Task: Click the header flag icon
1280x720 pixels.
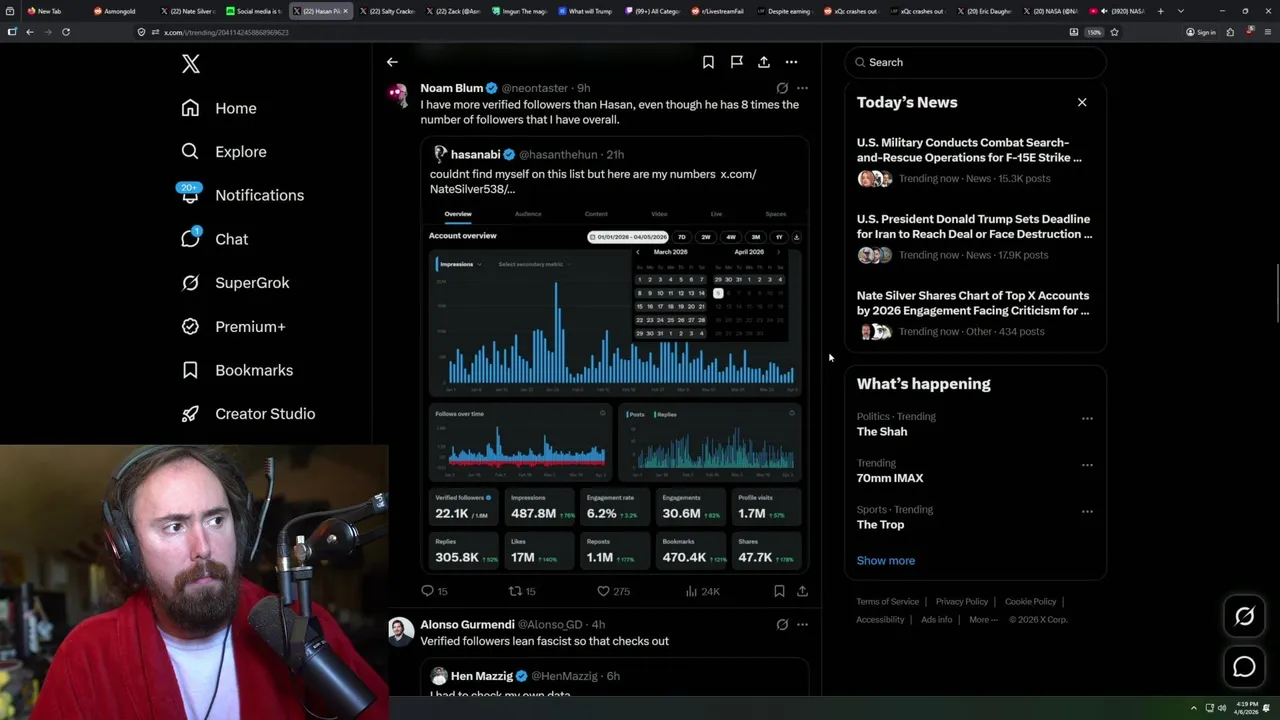Action: (x=736, y=62)
